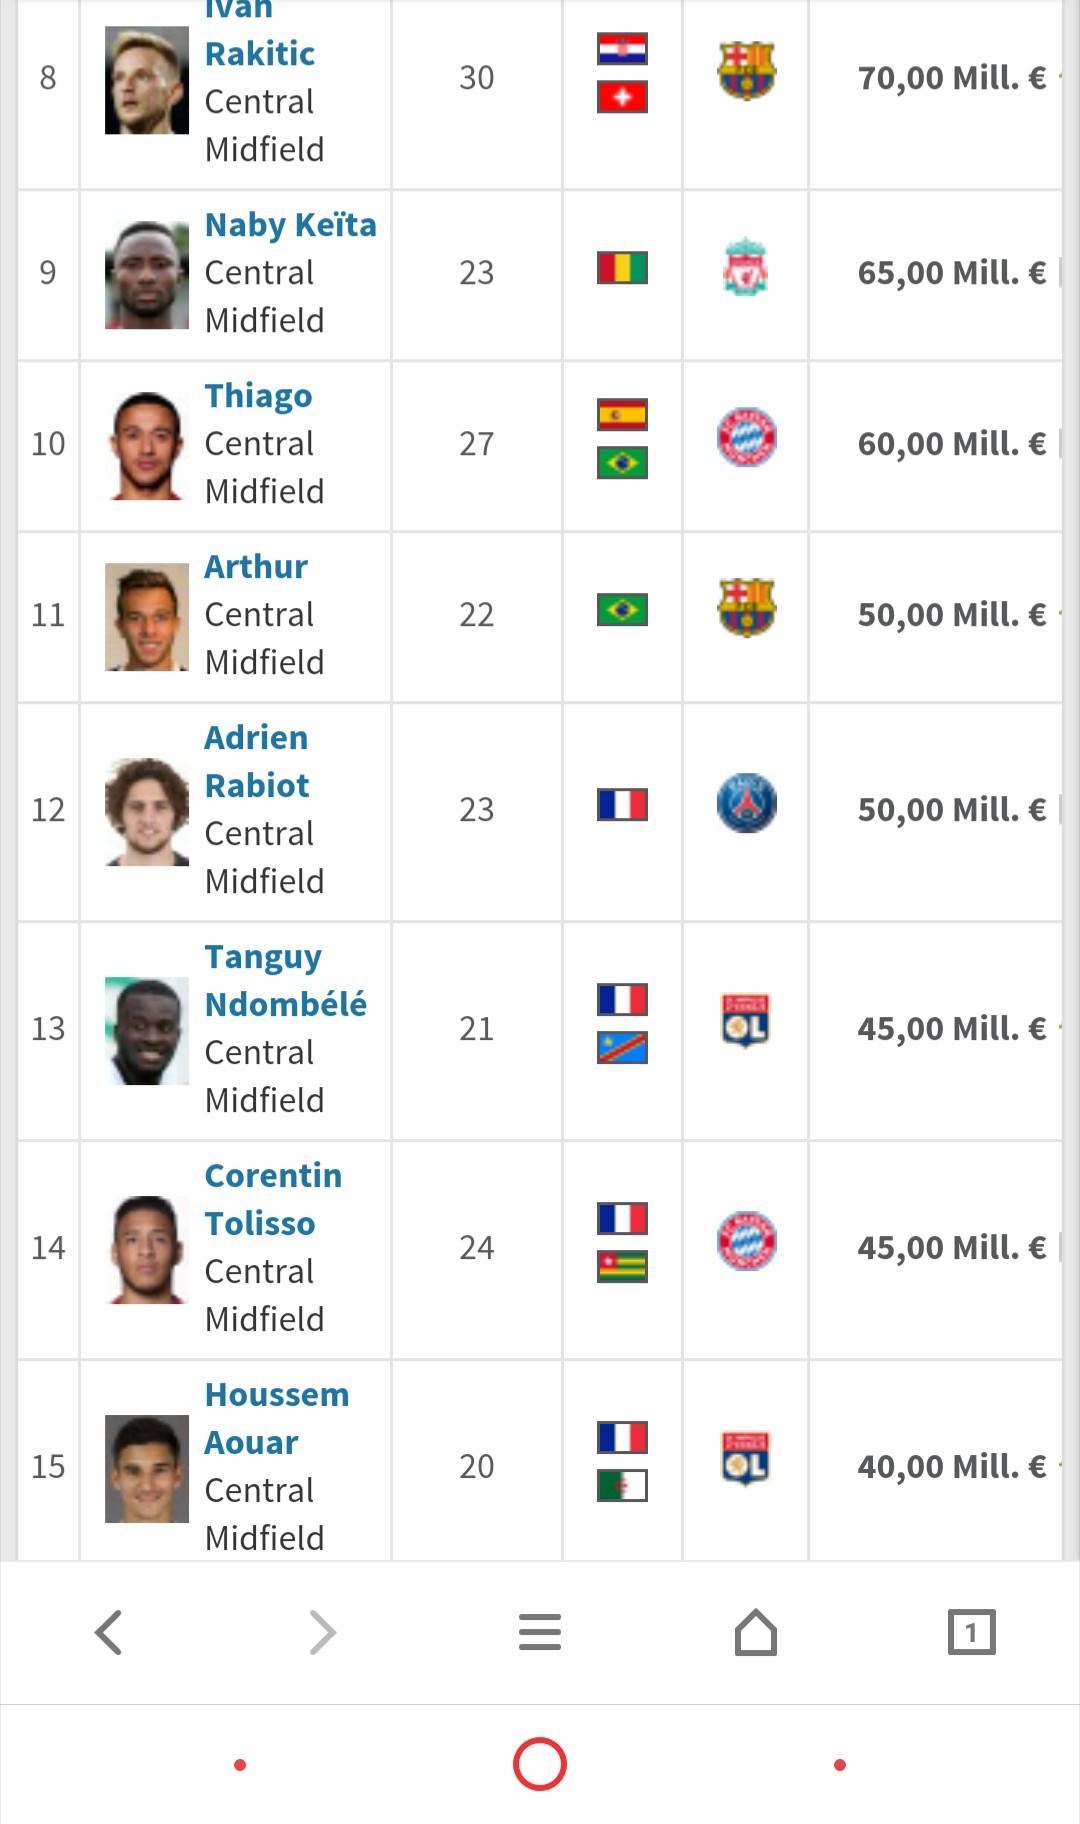Click the French flag in Rabiot's row
1080x1824 pixels.
622,805
